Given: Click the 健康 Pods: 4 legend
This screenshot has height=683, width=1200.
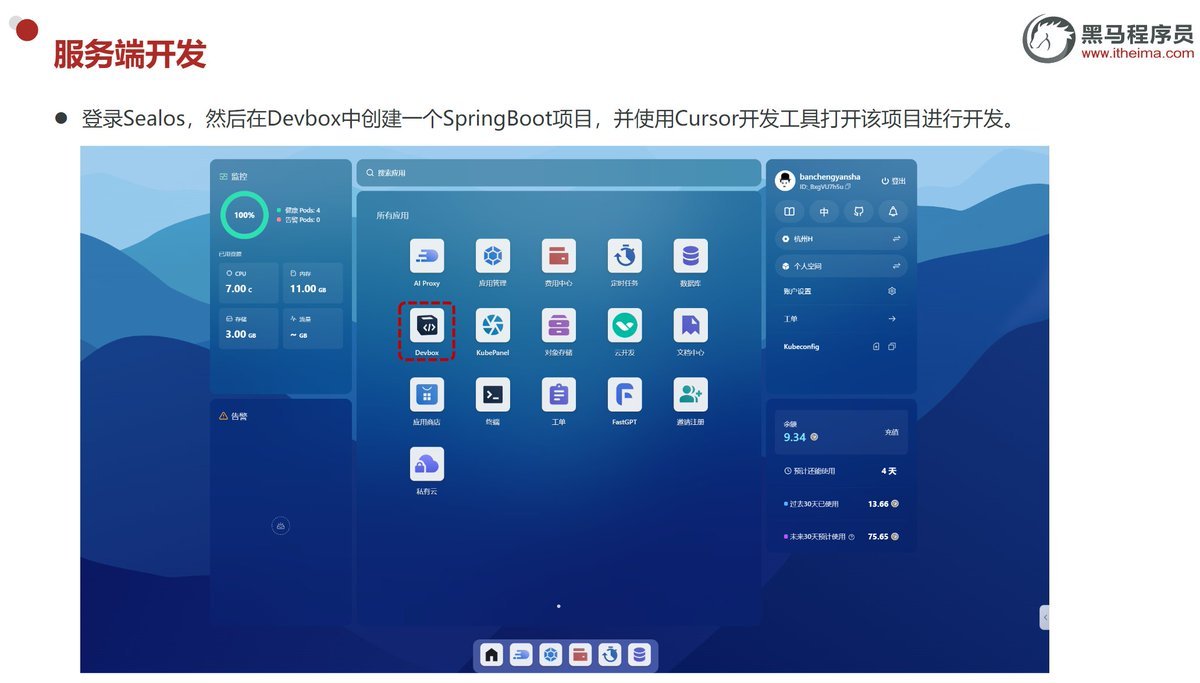Looking at the screenshot, I should [299, 210].
